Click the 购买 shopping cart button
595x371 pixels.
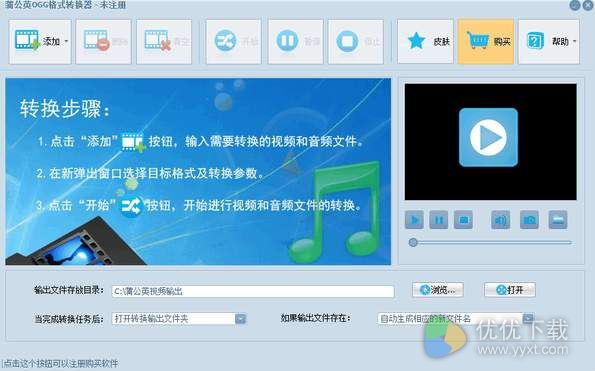486,41
